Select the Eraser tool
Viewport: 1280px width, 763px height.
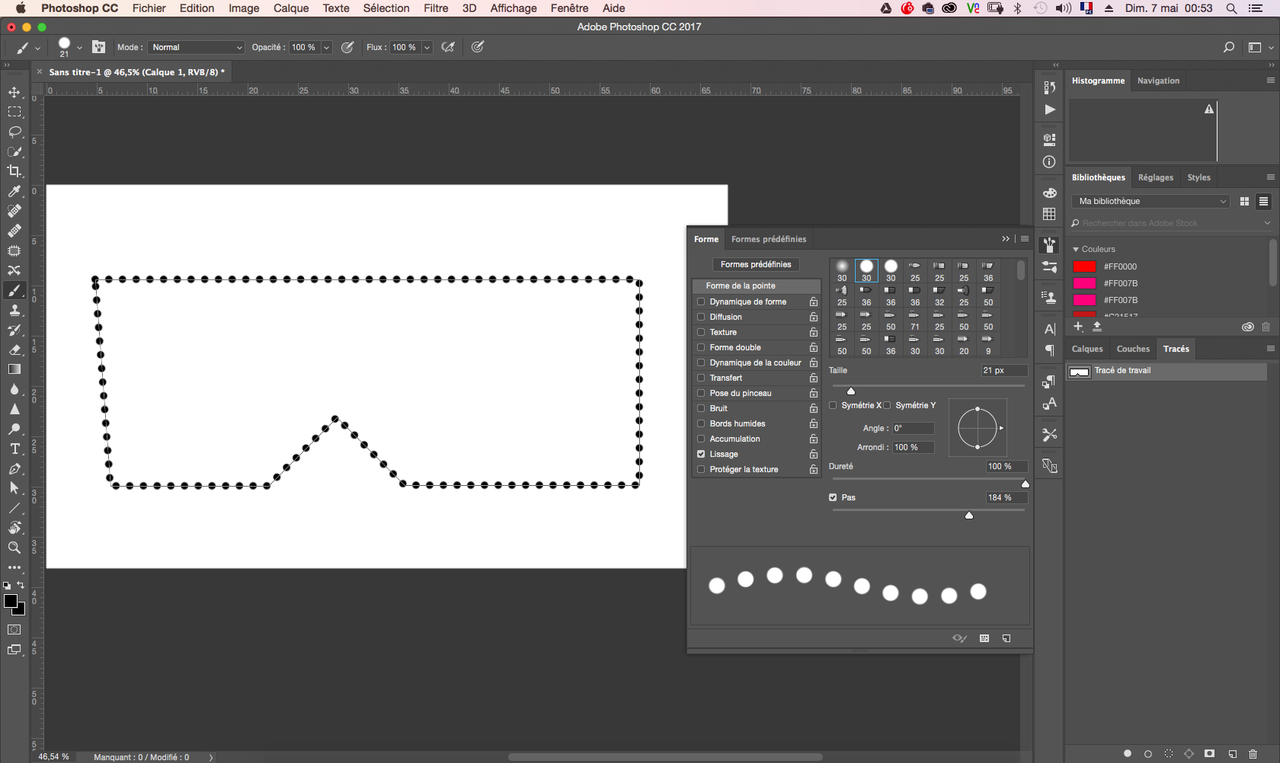click(14, 350)
